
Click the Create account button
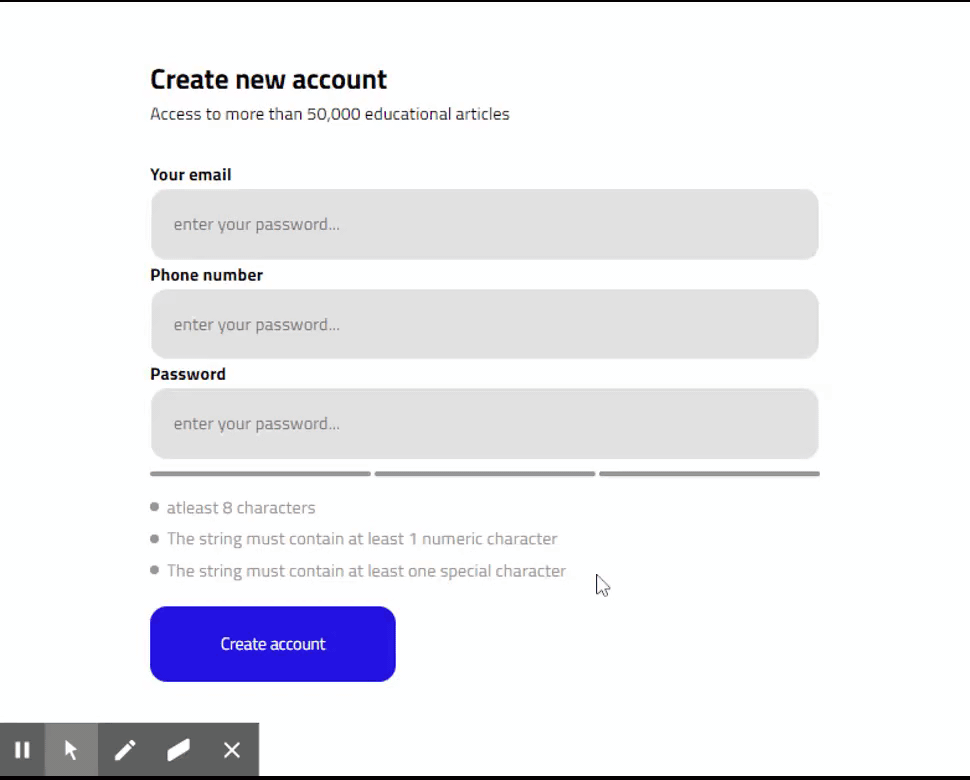[x=272, y=644]
